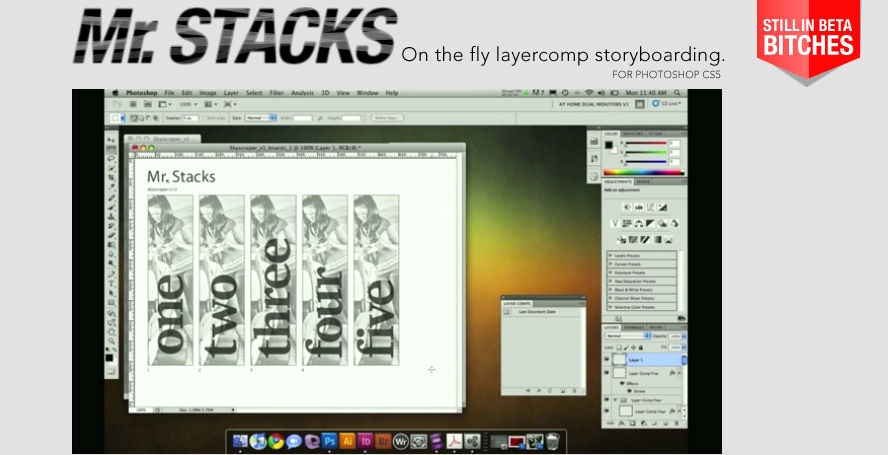
Task: Click the red R slider in Color panel
Action: [x=646, y=143]
